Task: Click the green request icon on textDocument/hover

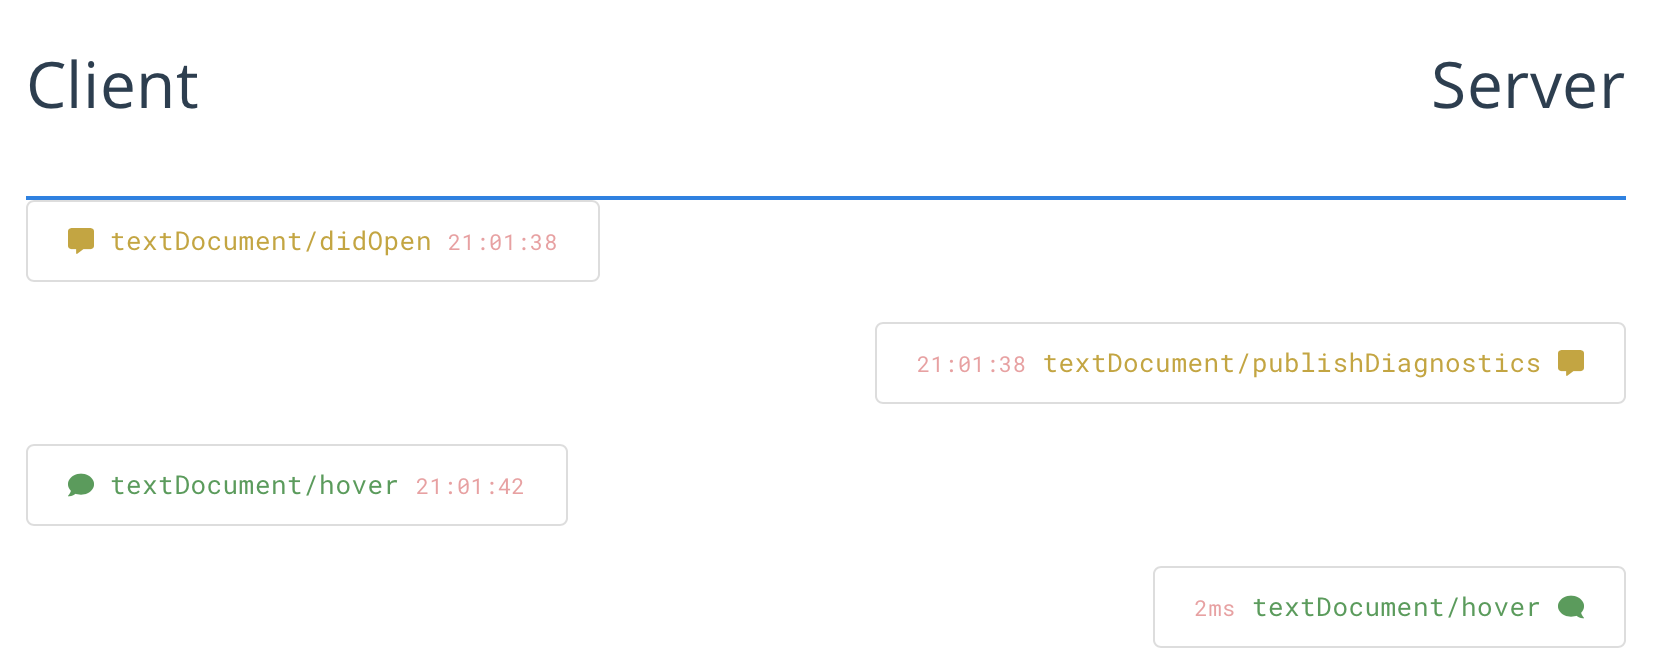Action: coord(80,485)
